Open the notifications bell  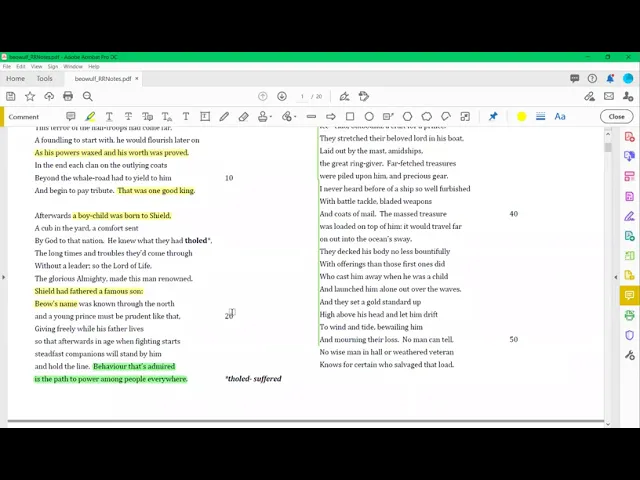(610, 78)
